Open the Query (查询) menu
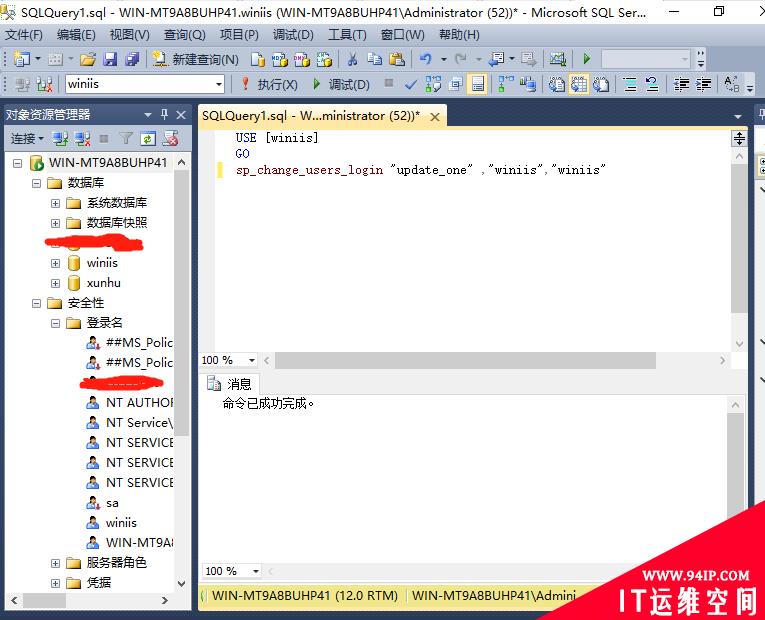This screenshot has width=765, height=620. coord(184,35)
